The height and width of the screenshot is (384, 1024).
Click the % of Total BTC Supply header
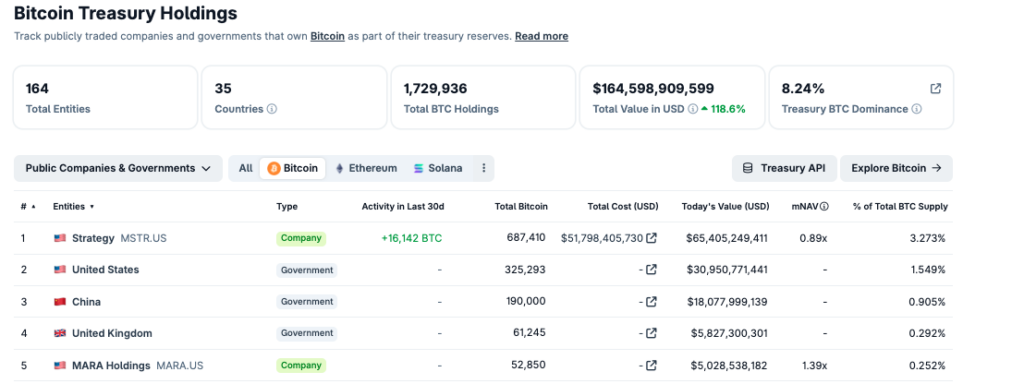point(900,206)
